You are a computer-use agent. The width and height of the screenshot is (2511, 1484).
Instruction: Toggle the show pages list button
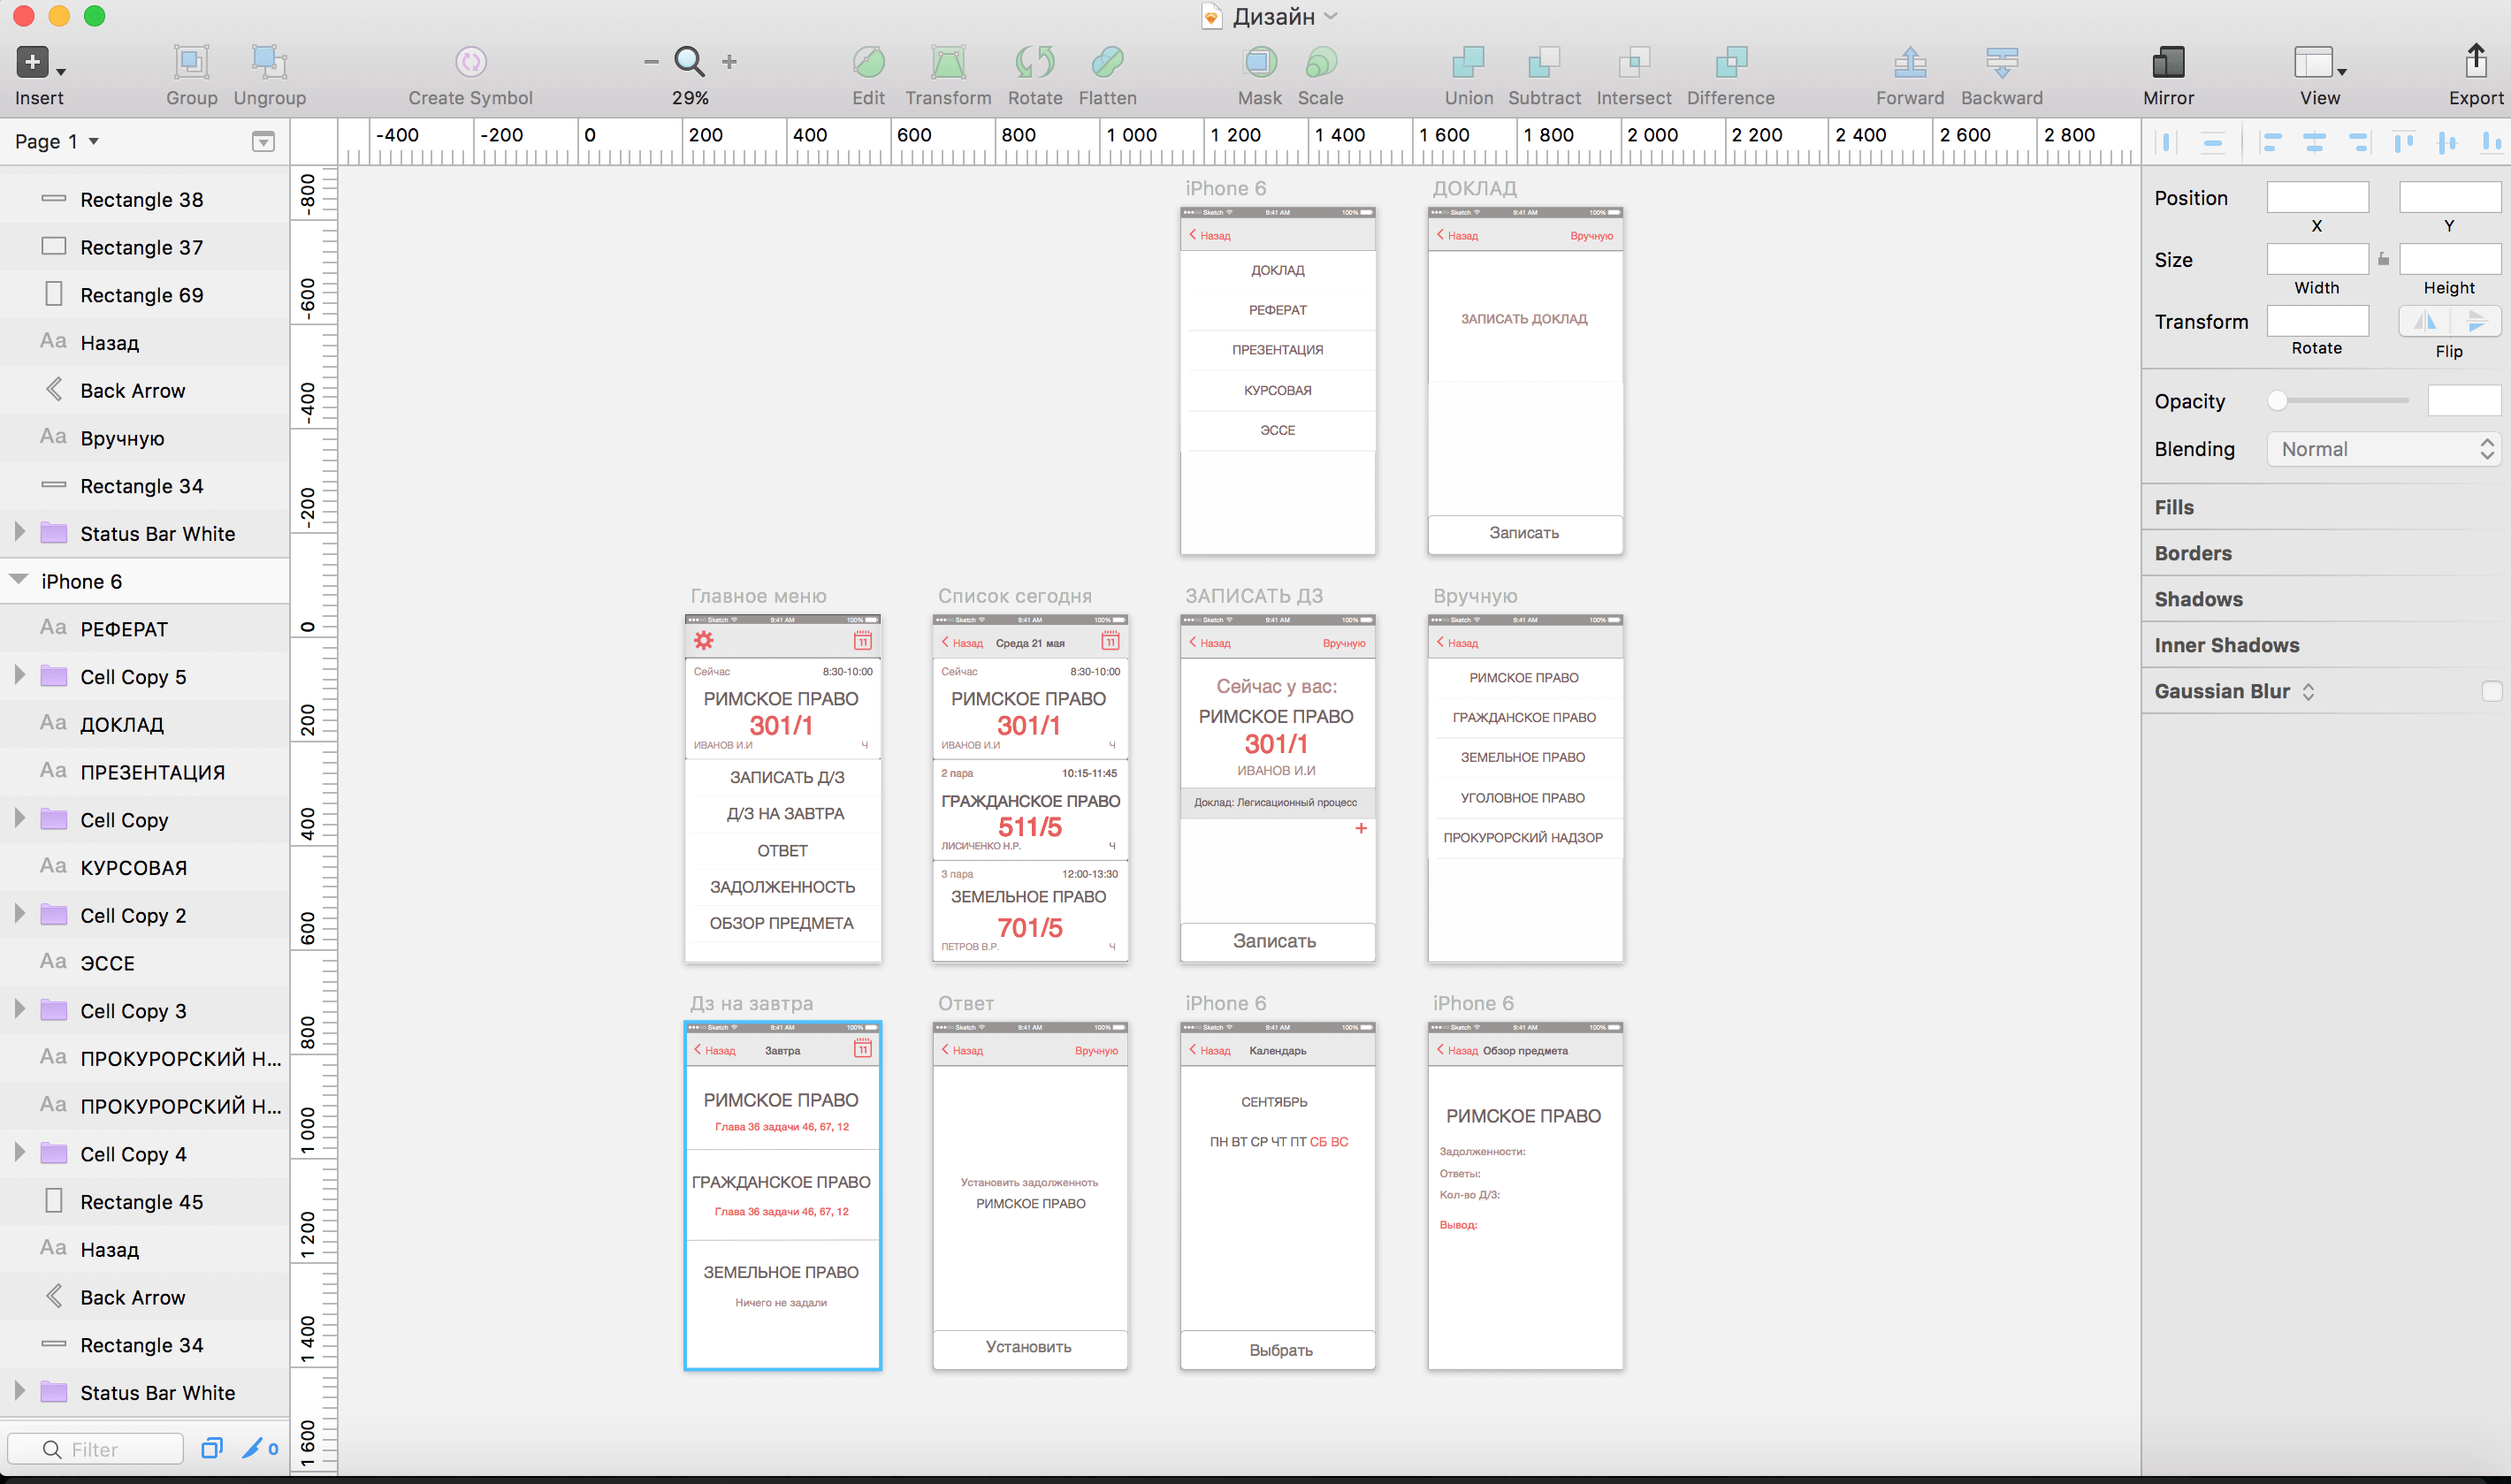pyautogui.click(x=263, y=141)
